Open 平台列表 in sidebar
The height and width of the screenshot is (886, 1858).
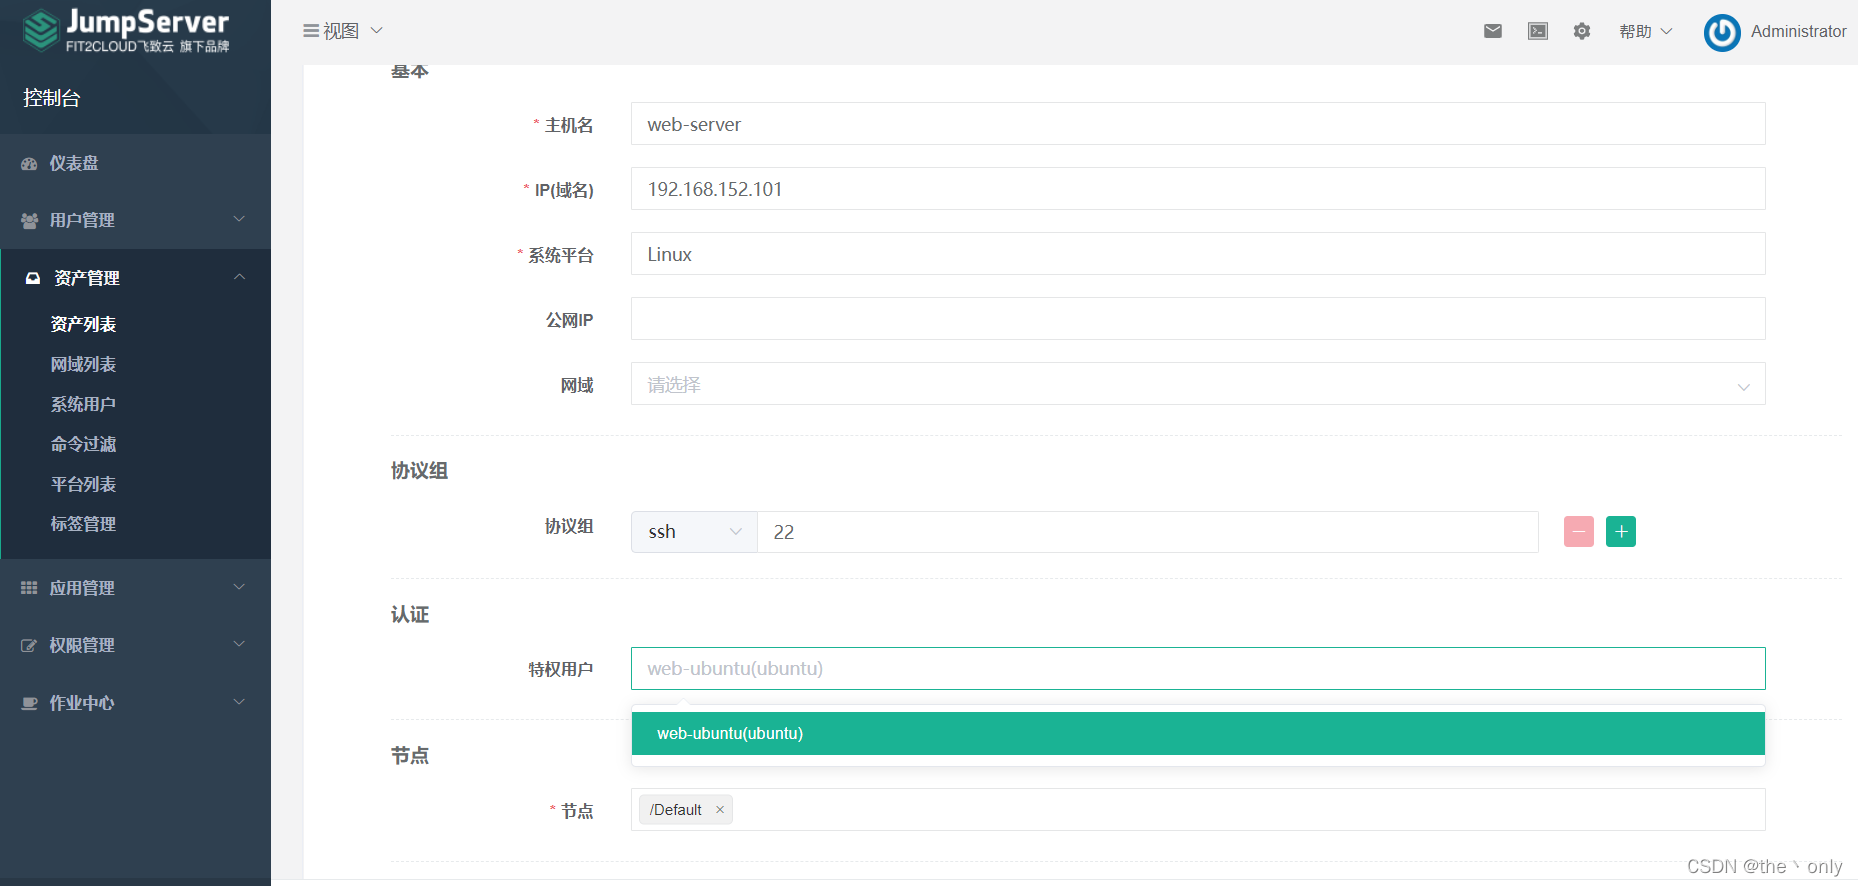[x=83, y=484]
